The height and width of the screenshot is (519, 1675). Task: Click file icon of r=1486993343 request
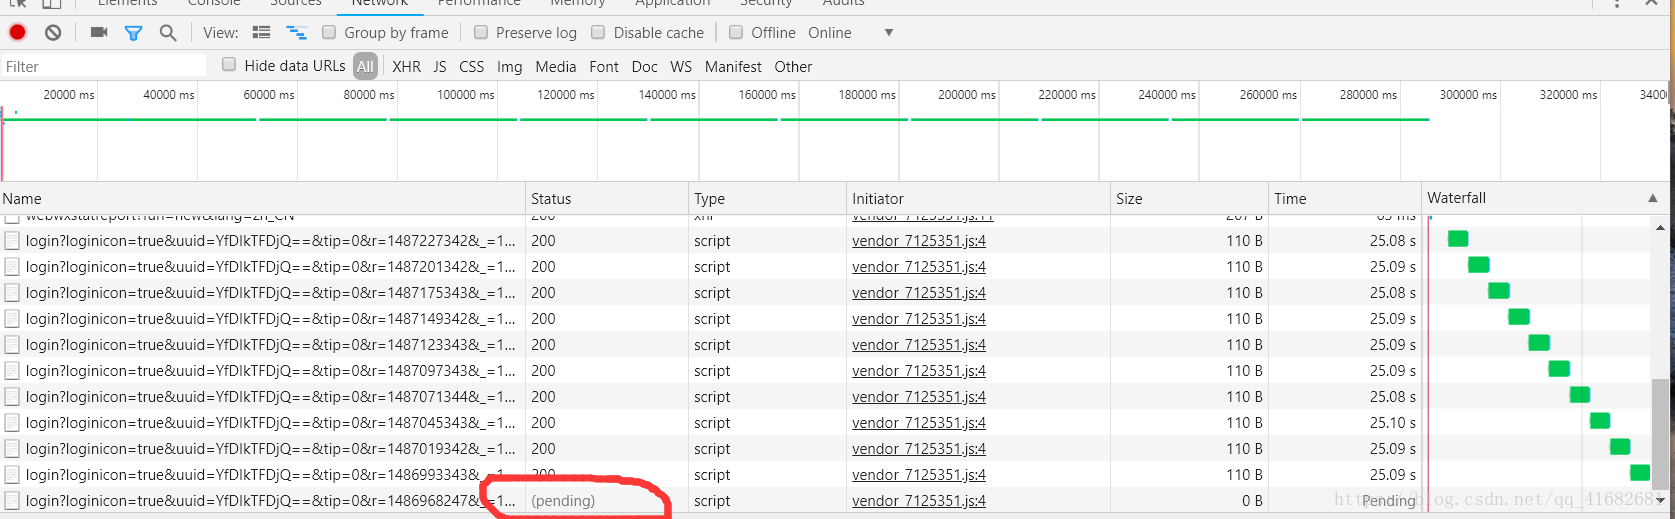(12, 475)
